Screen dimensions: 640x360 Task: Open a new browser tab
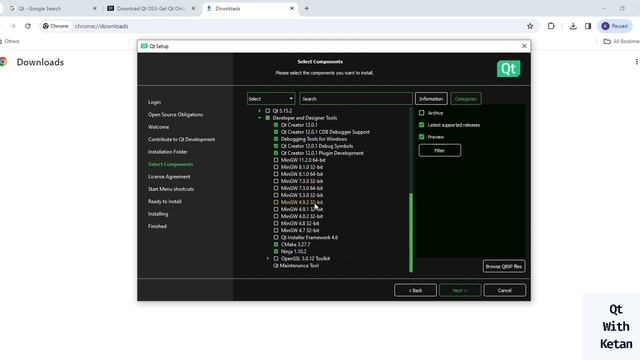tap(307, 8)
